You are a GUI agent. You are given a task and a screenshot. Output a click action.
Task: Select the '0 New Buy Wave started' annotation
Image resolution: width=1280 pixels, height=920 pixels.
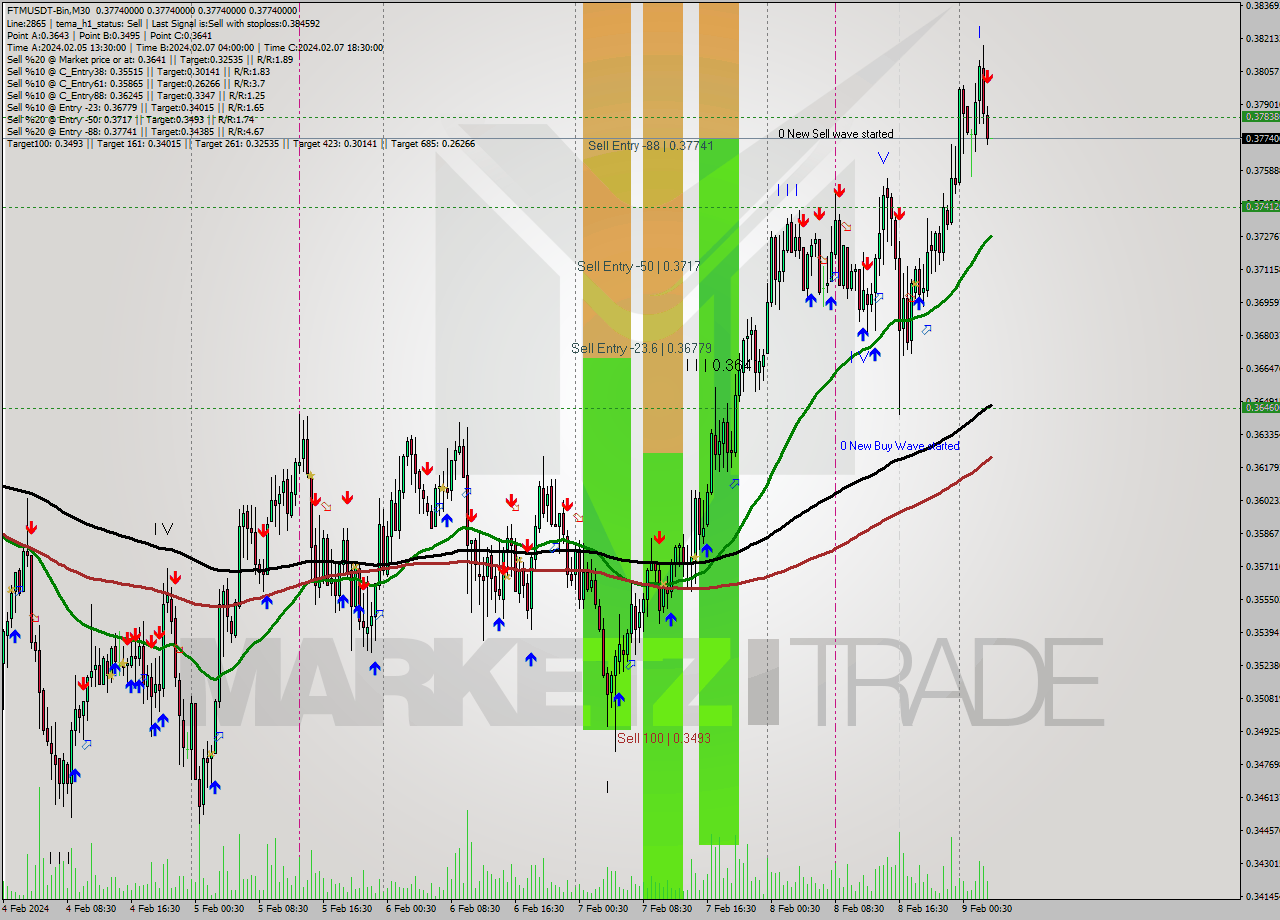click(899, 446)
